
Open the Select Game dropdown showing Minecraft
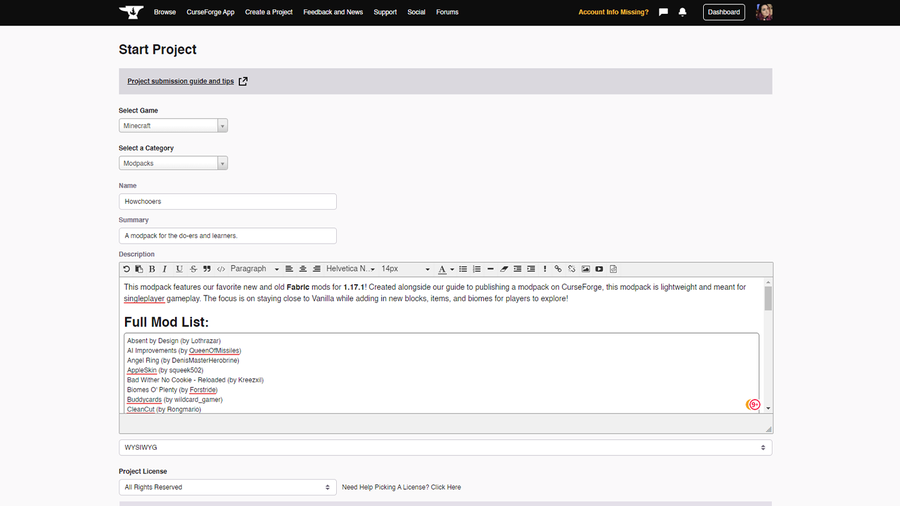coord(173,126)
